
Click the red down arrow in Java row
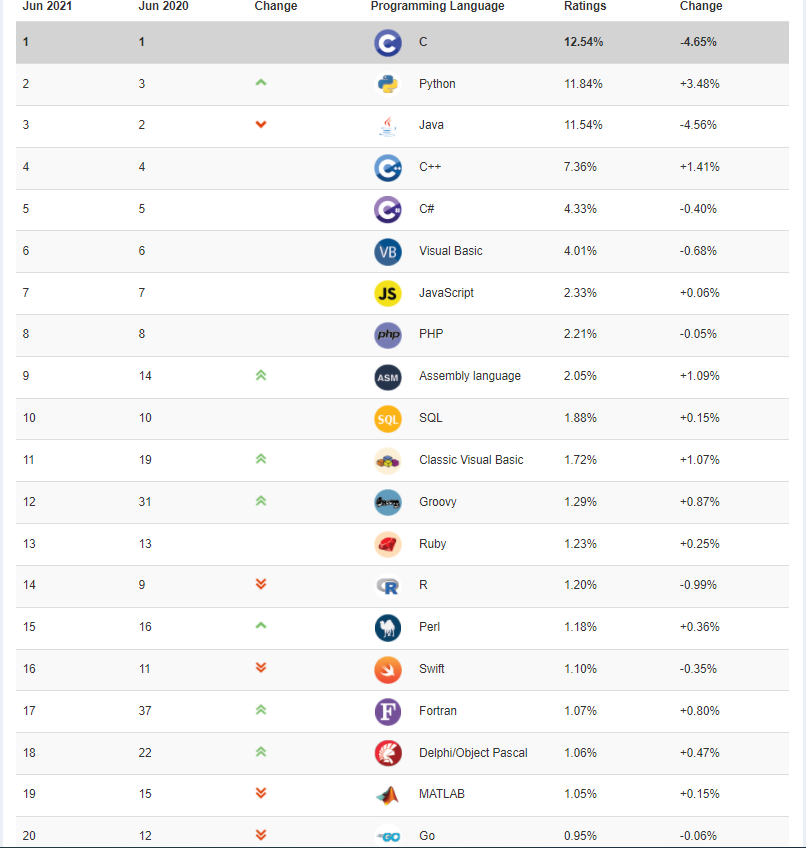[261, 125]
